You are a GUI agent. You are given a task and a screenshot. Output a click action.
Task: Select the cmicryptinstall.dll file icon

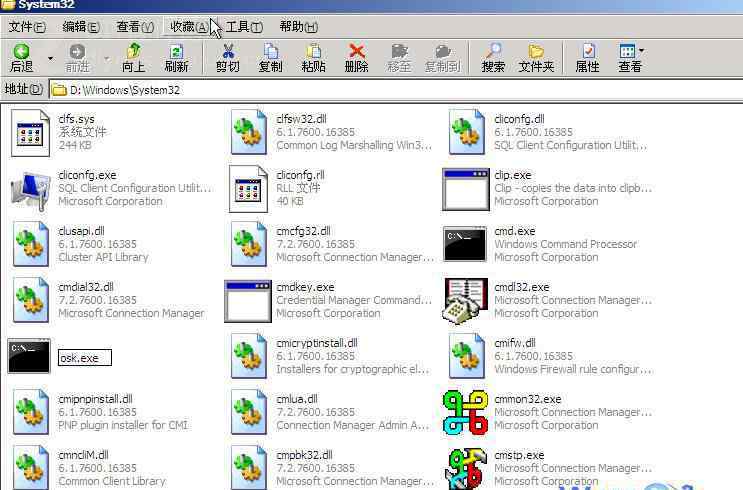(248, 356)
